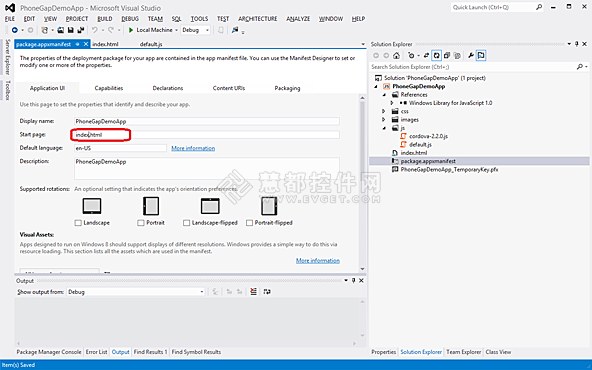Start debugging with the green play arrow
592x370 pixels.
pos(131,30)
